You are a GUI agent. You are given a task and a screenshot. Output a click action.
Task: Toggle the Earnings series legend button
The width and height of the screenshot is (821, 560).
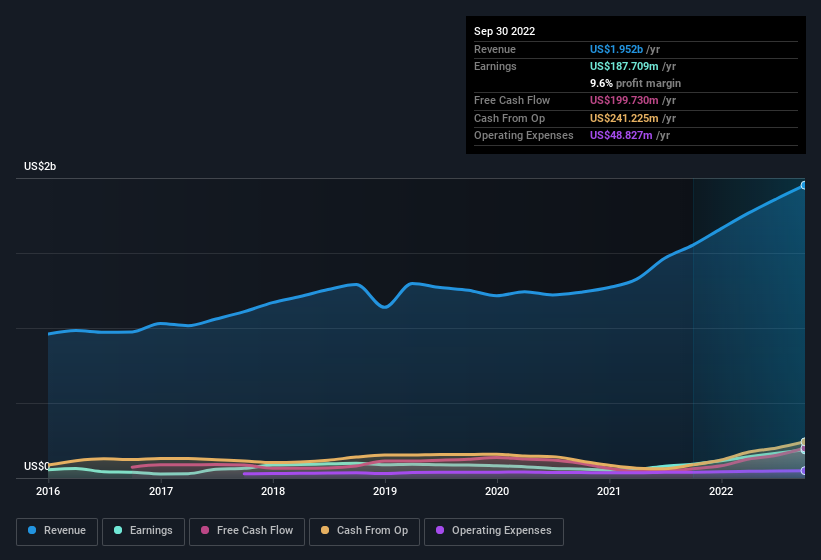point(143,531)
